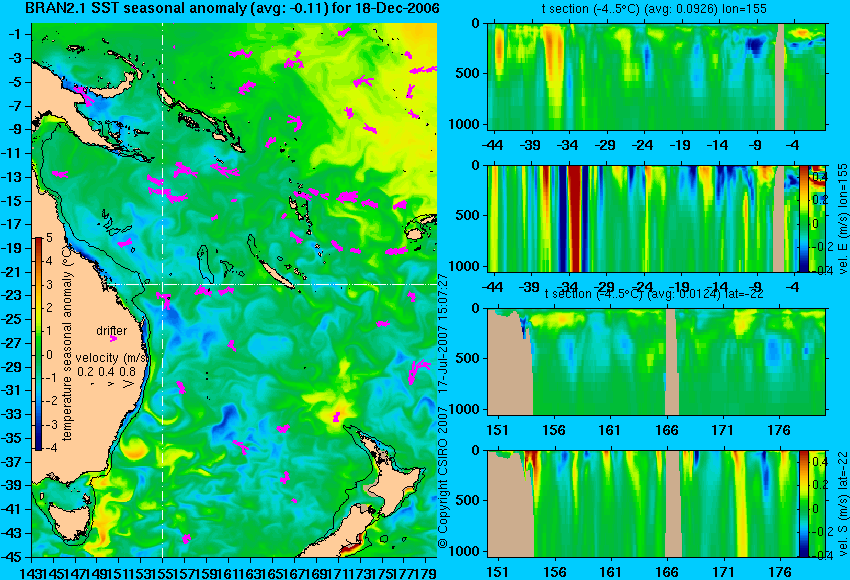Click the '-33' latitude label on the map axis
The width and height of the screenshot is (850, 580).
tap(12, 414)
